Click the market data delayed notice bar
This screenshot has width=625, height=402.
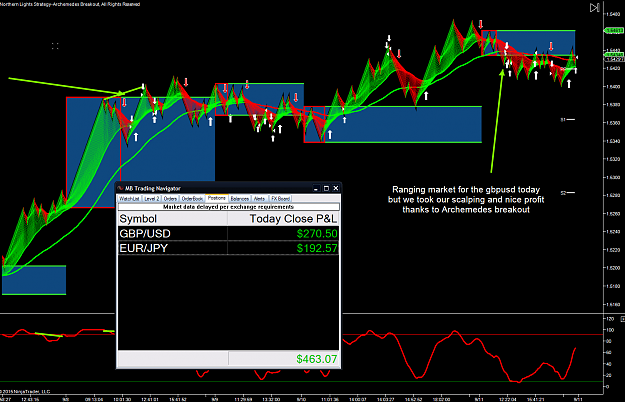[x=229, y=207]
